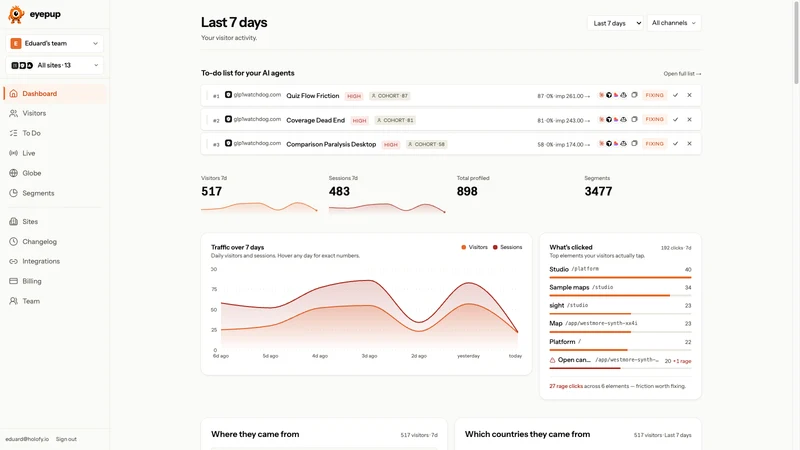Go to To Do in the sidebar

click(x=55, y=133)
